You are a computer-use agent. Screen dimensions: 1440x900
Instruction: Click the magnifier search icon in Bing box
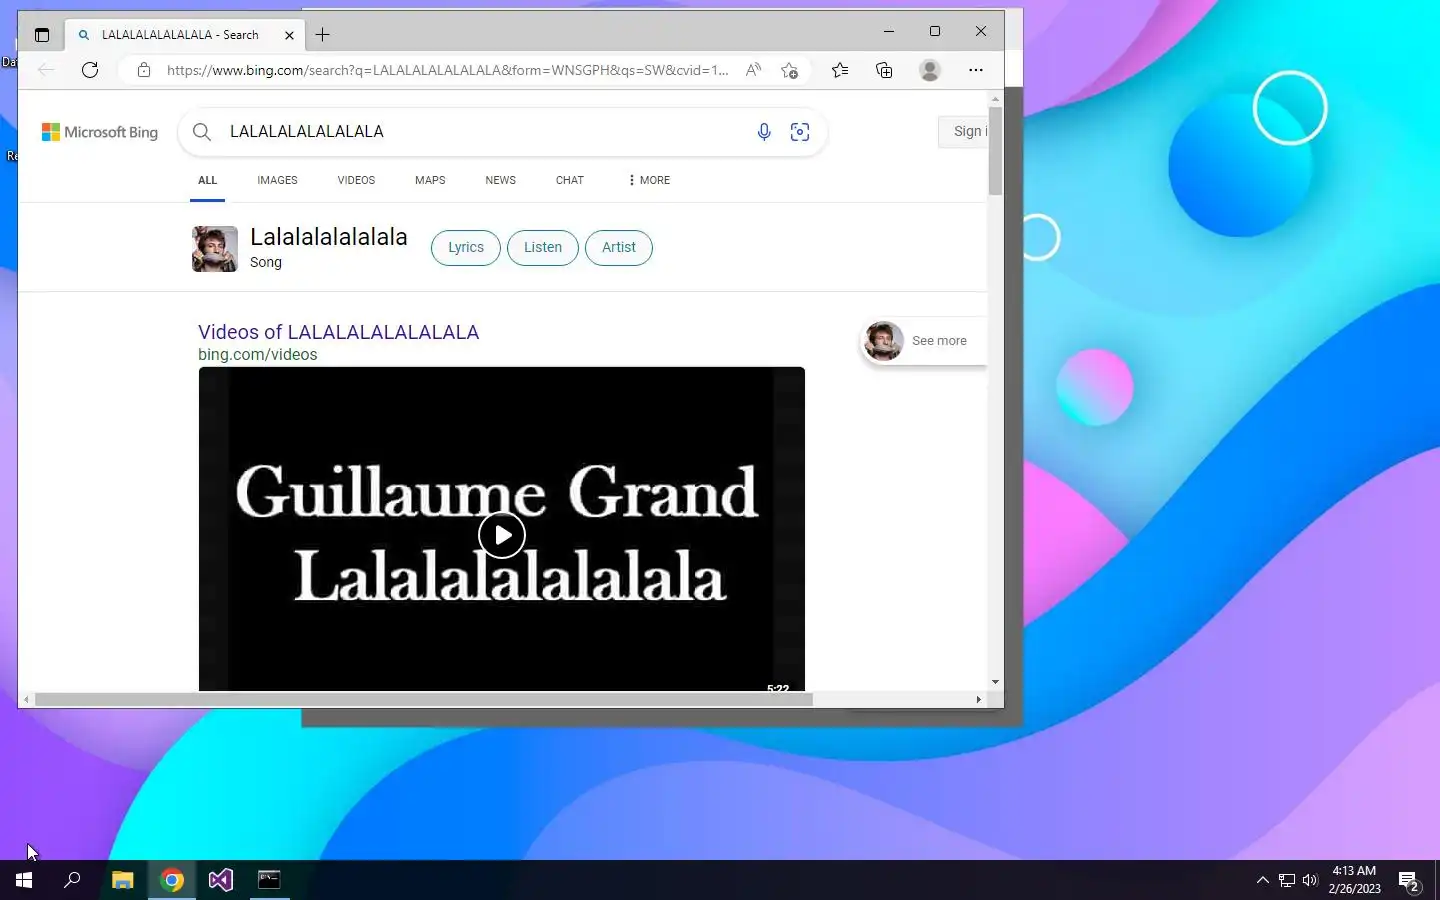pos(202,132)
